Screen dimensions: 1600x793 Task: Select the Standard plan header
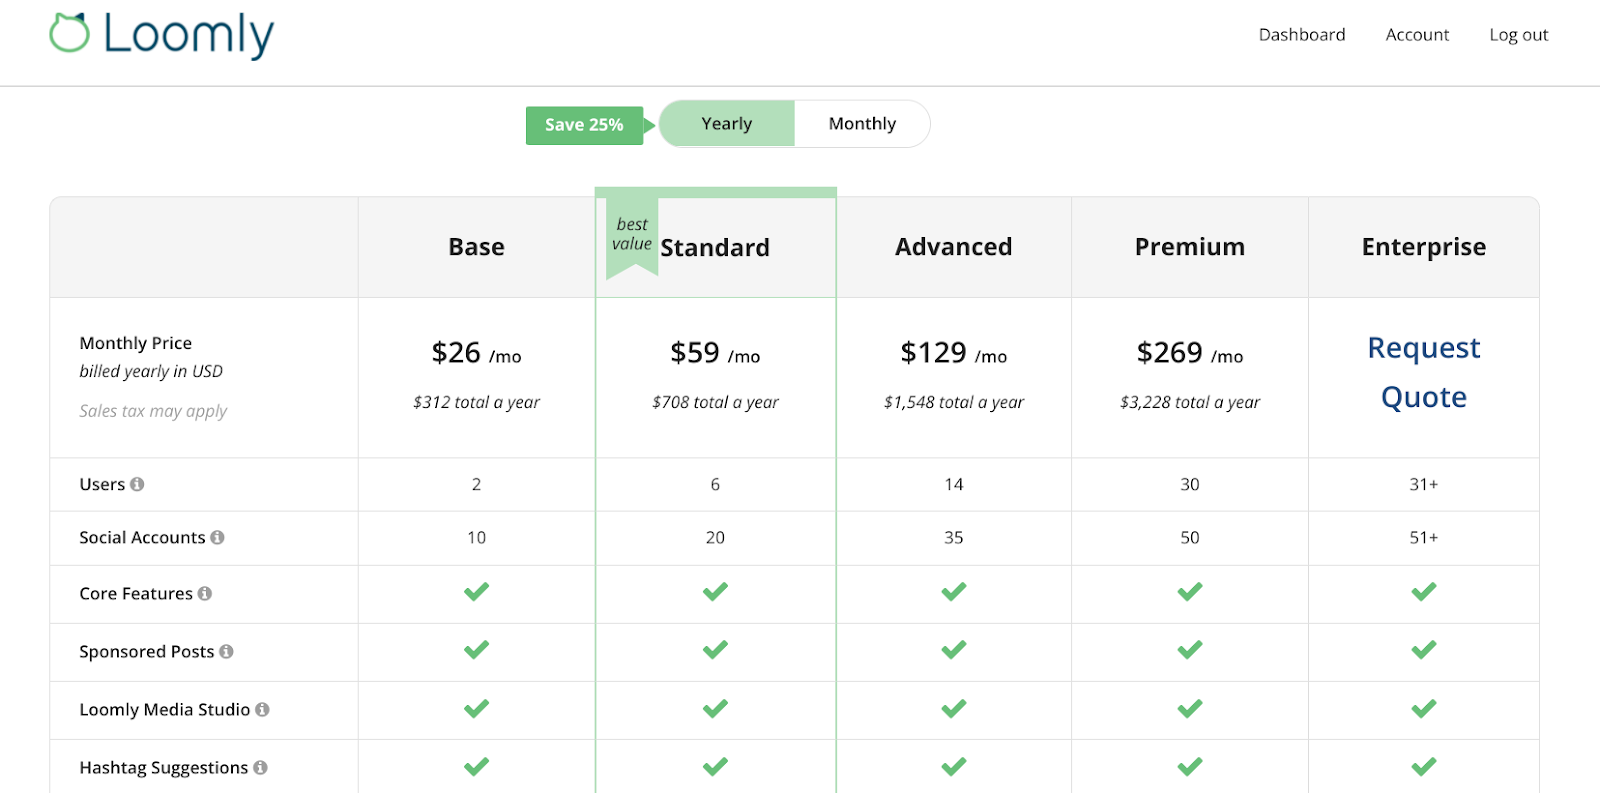point(715,248)
